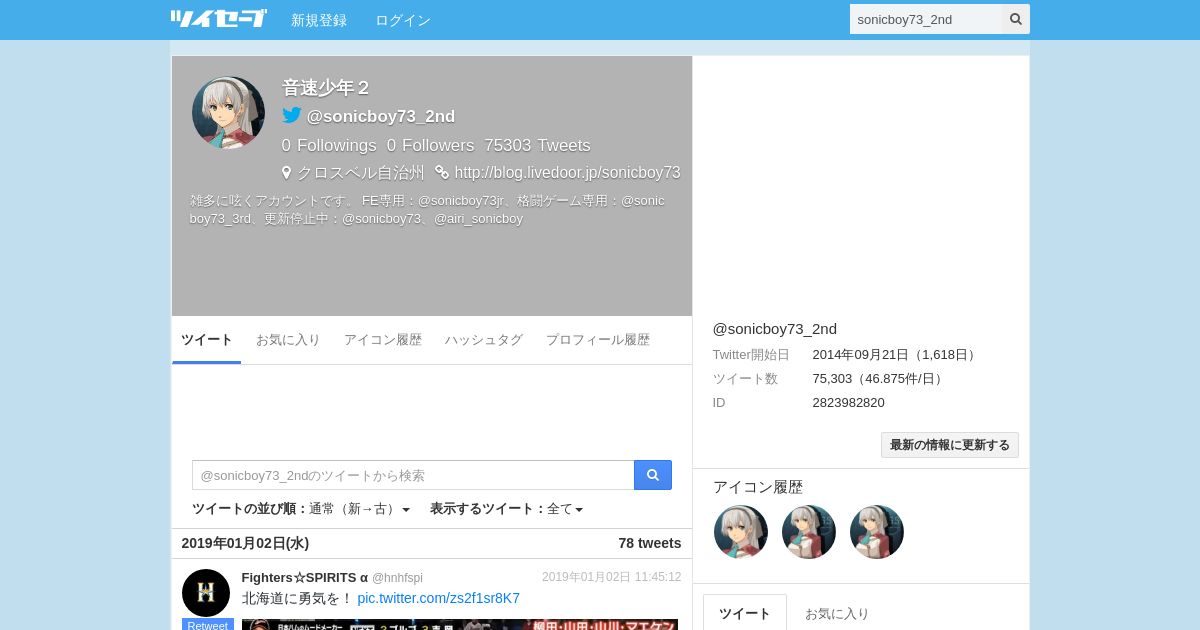The height and width of the screenshot is (630, 1200).
Task: Click @hnhfspi handle in tweet
Action: [397, 578]
